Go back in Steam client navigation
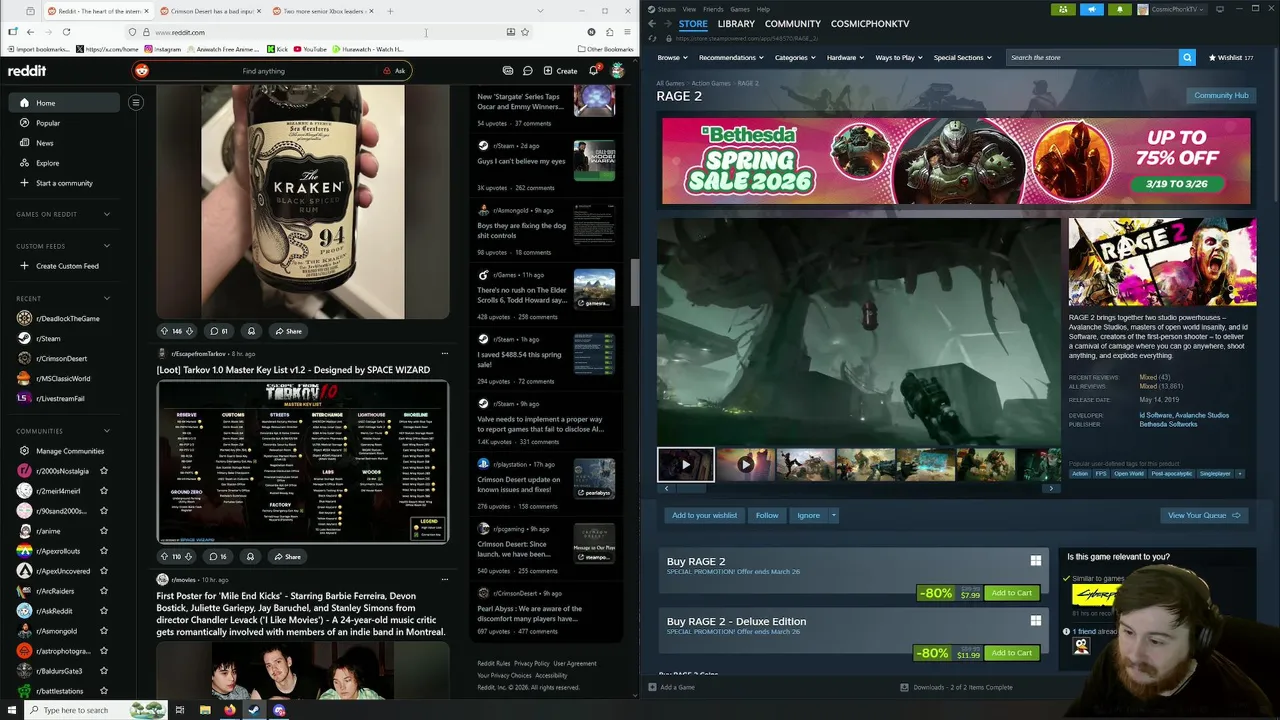 click(652, 23)
